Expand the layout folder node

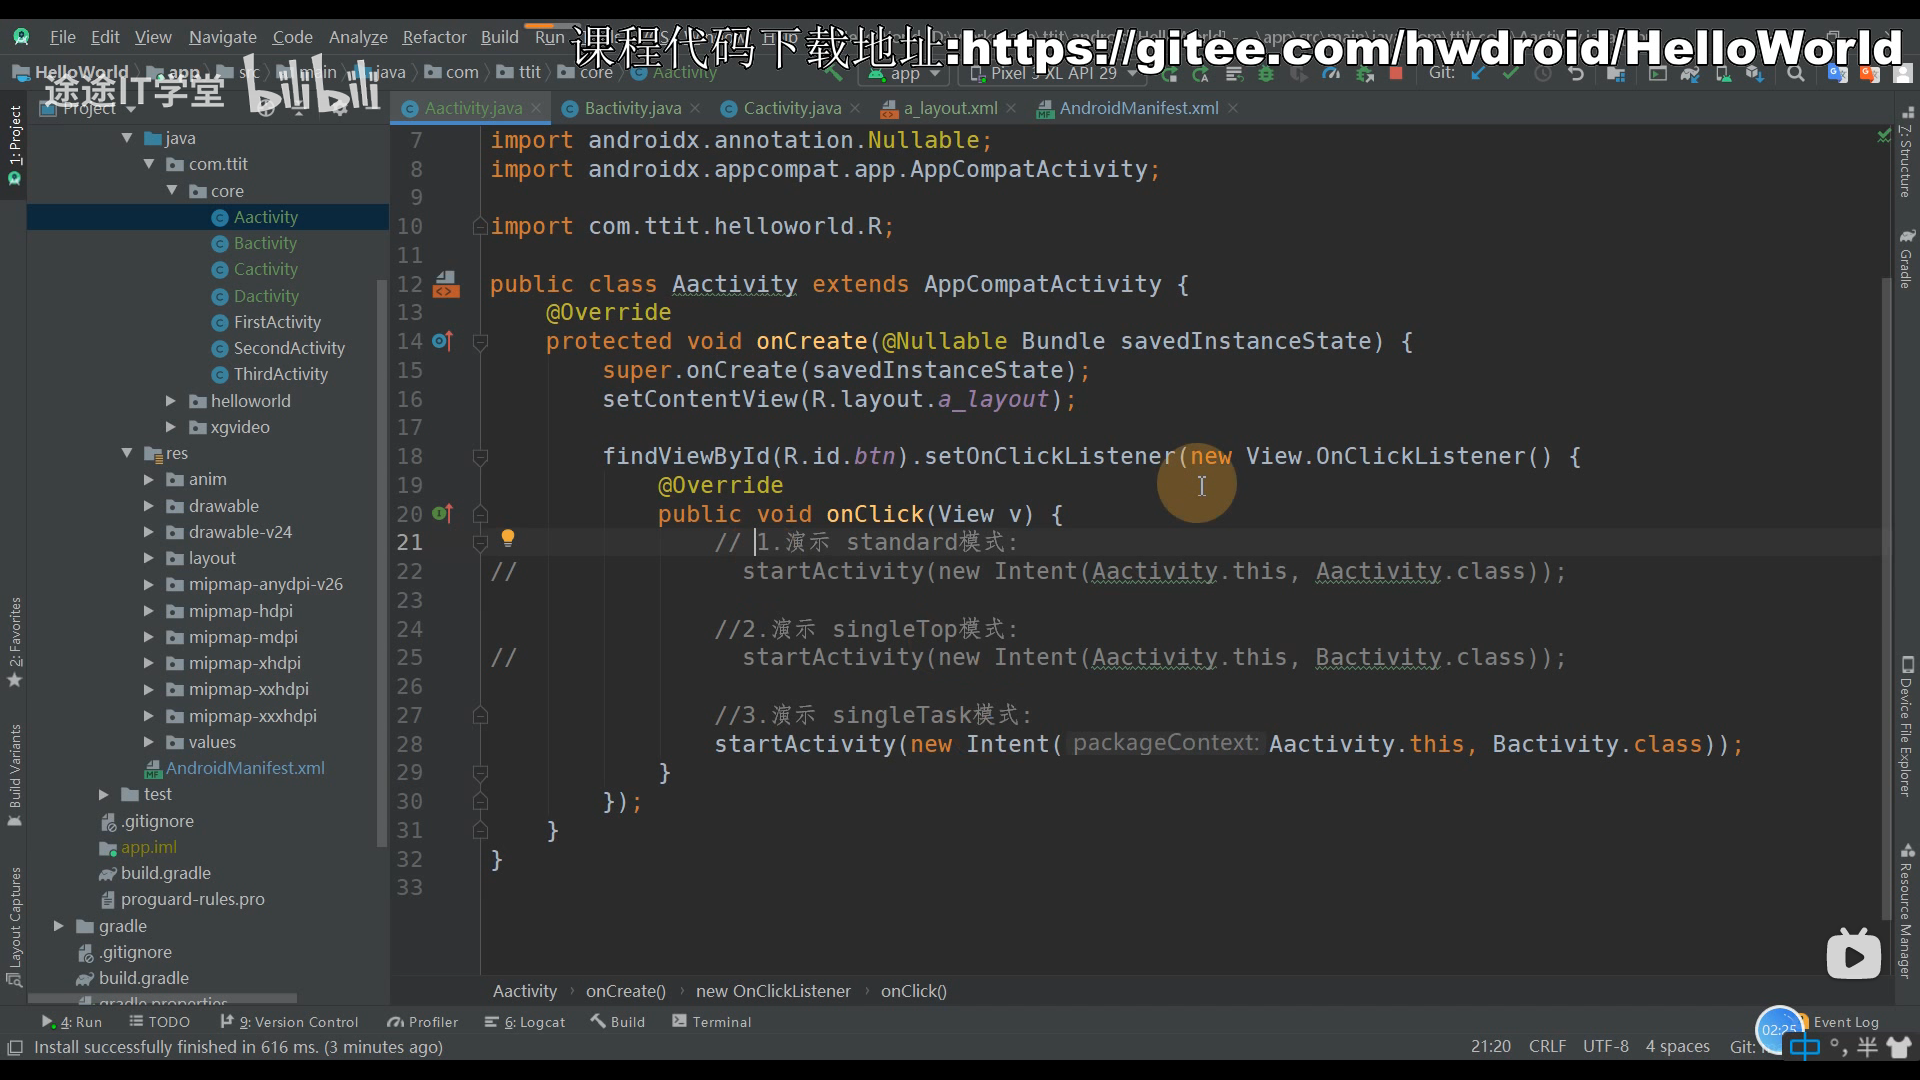(149, 558)
